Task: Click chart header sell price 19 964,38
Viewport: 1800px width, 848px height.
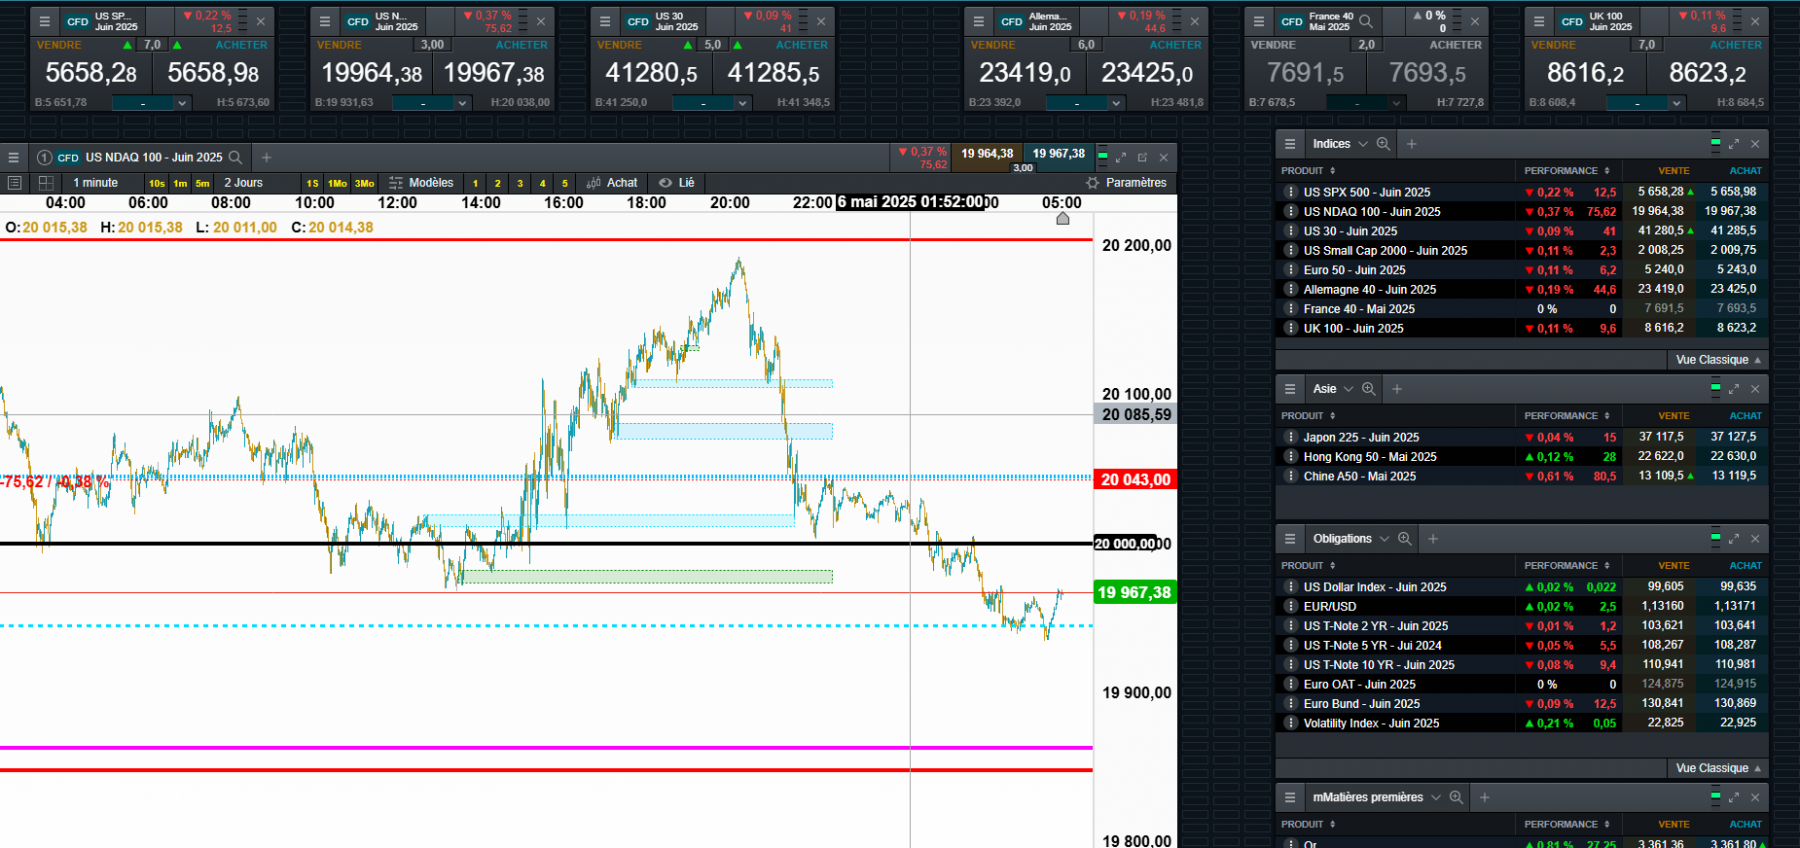Action: [x=986, y=153]
